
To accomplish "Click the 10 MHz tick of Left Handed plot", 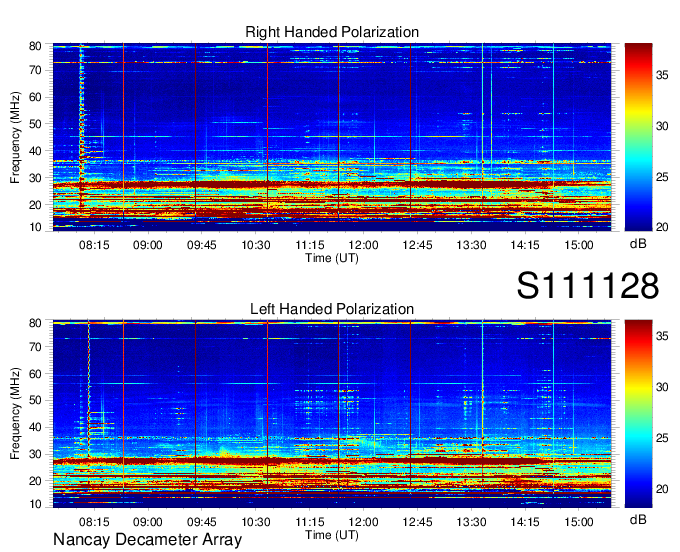I will pos(35,504).
